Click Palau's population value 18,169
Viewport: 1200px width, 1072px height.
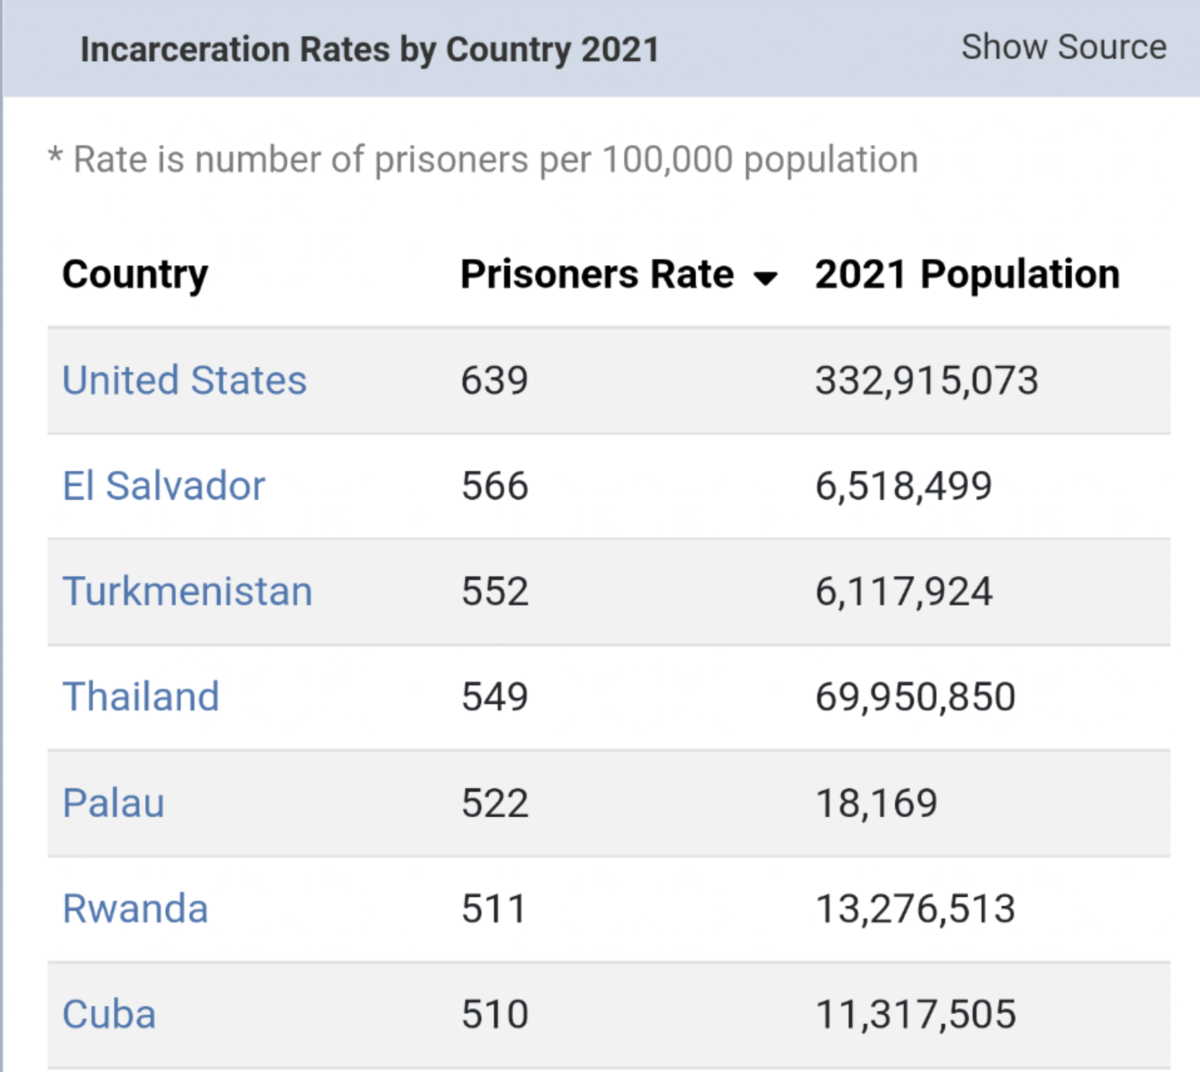click(876, 803)
